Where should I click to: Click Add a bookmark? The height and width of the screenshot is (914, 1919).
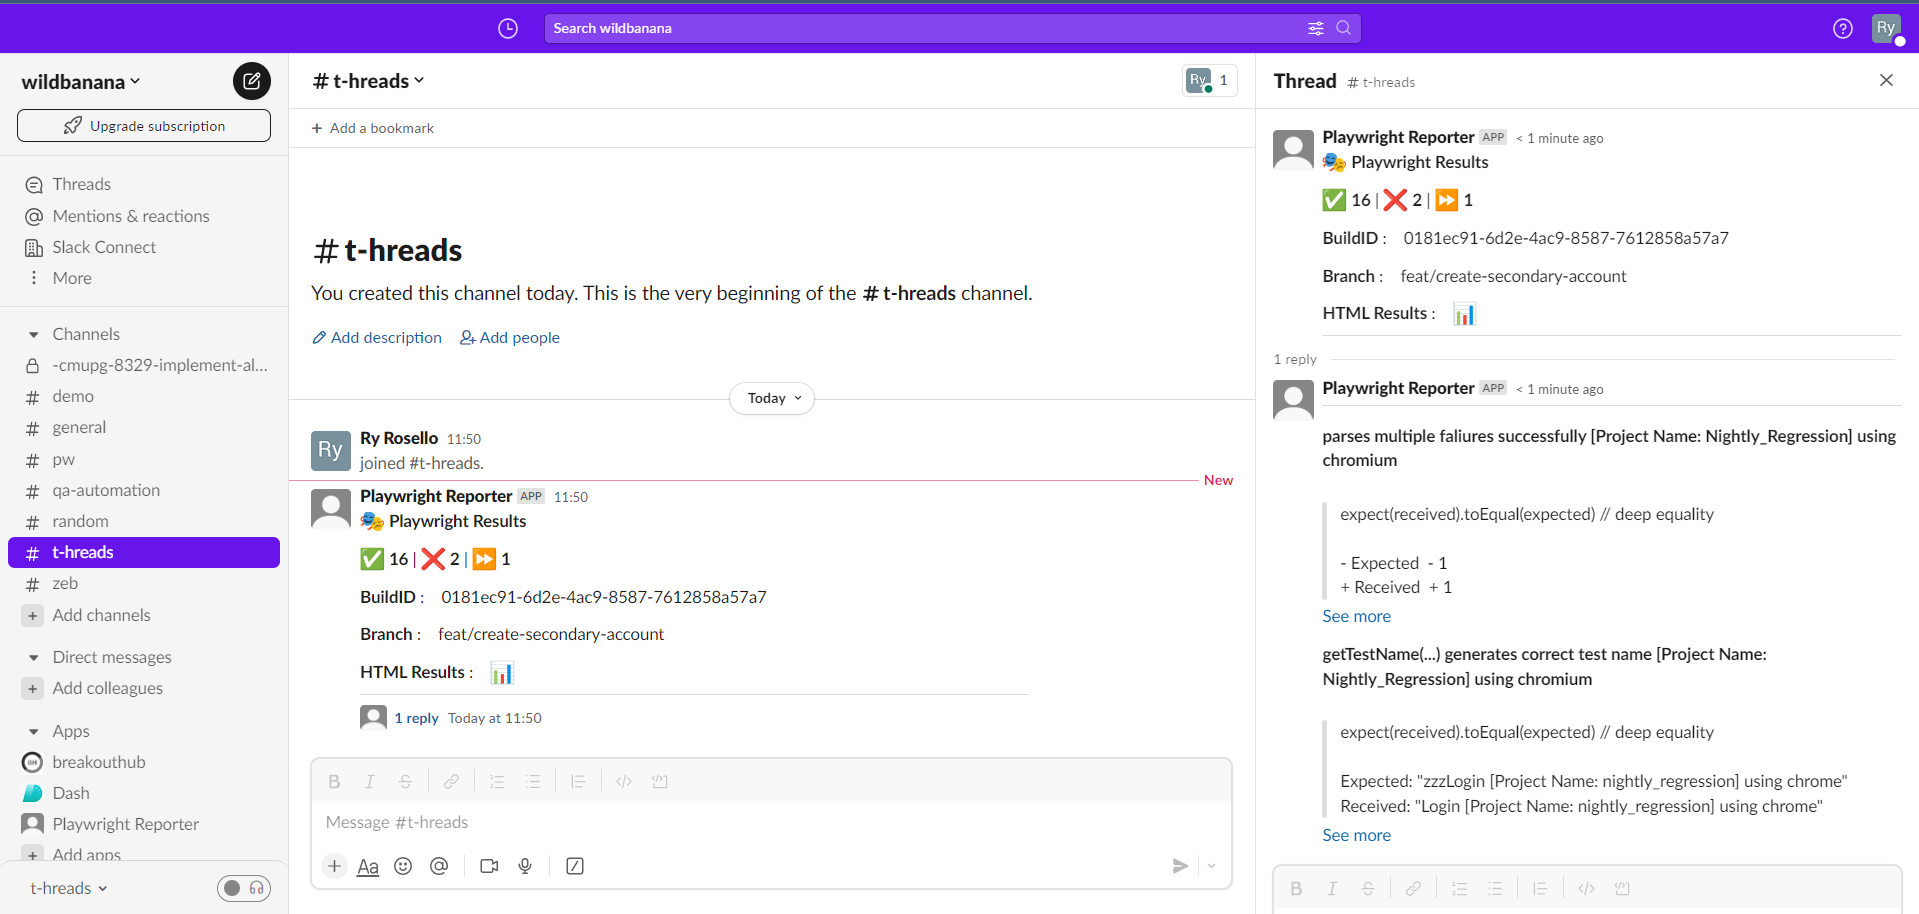372,128
